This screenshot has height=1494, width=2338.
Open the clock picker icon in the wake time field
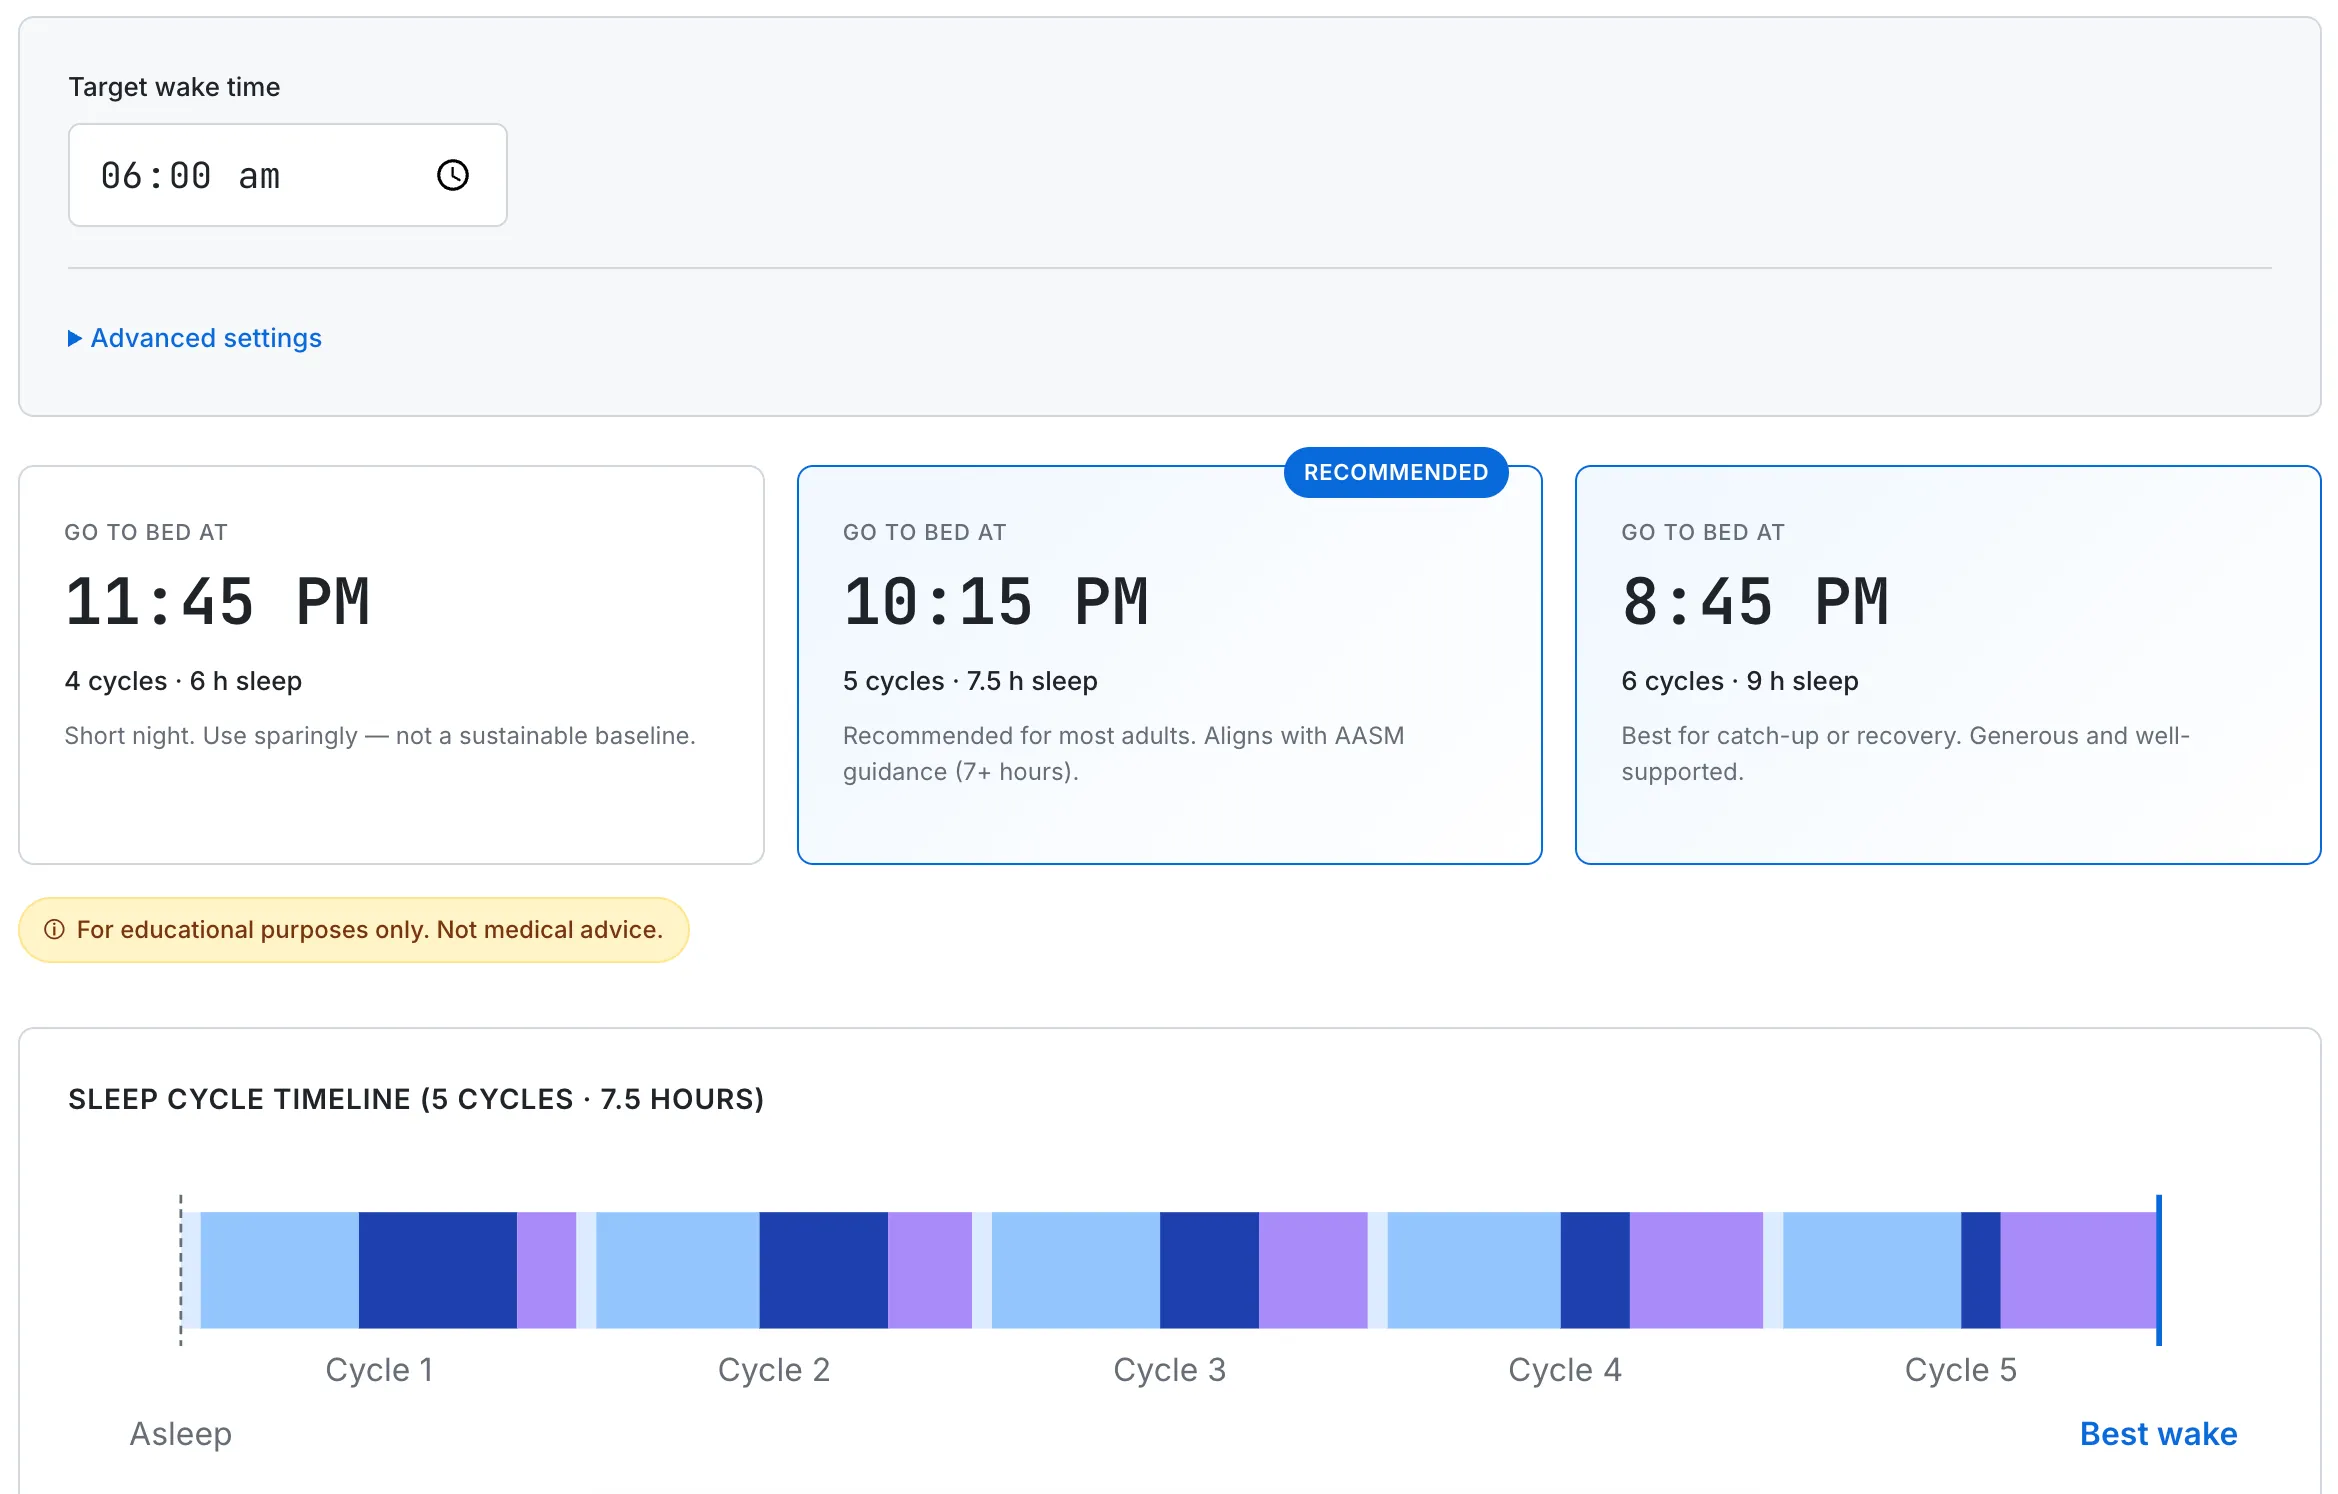452,176
